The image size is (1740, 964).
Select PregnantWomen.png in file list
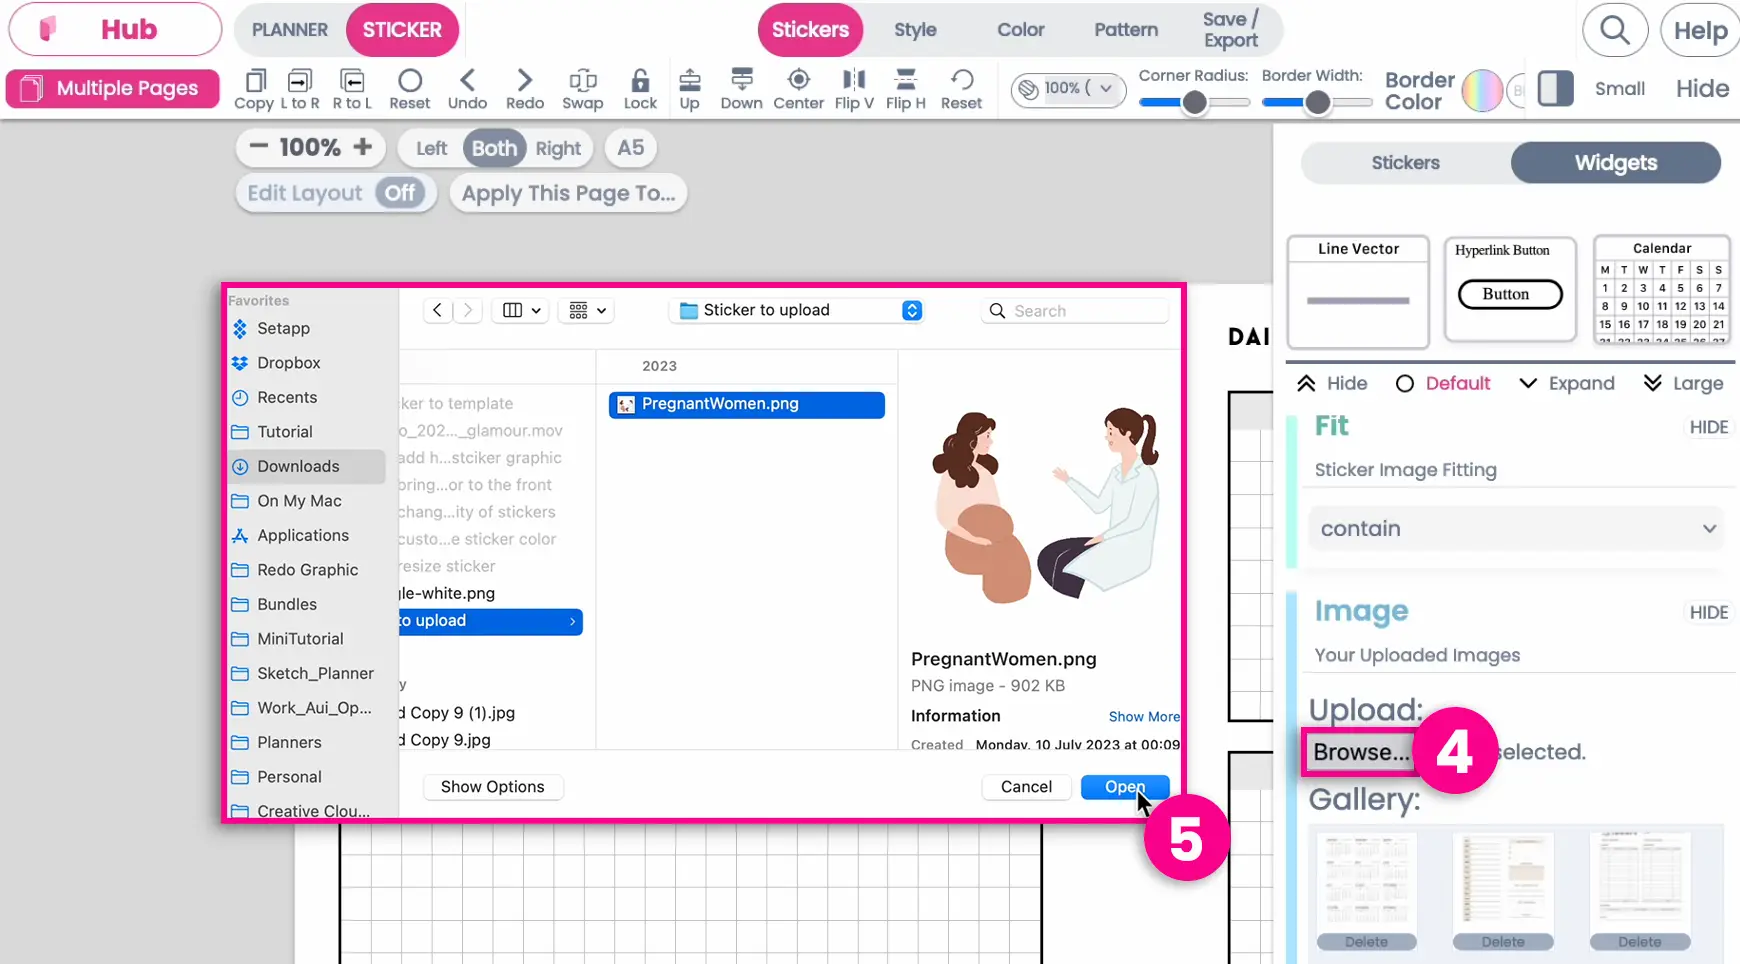point(746,404)
